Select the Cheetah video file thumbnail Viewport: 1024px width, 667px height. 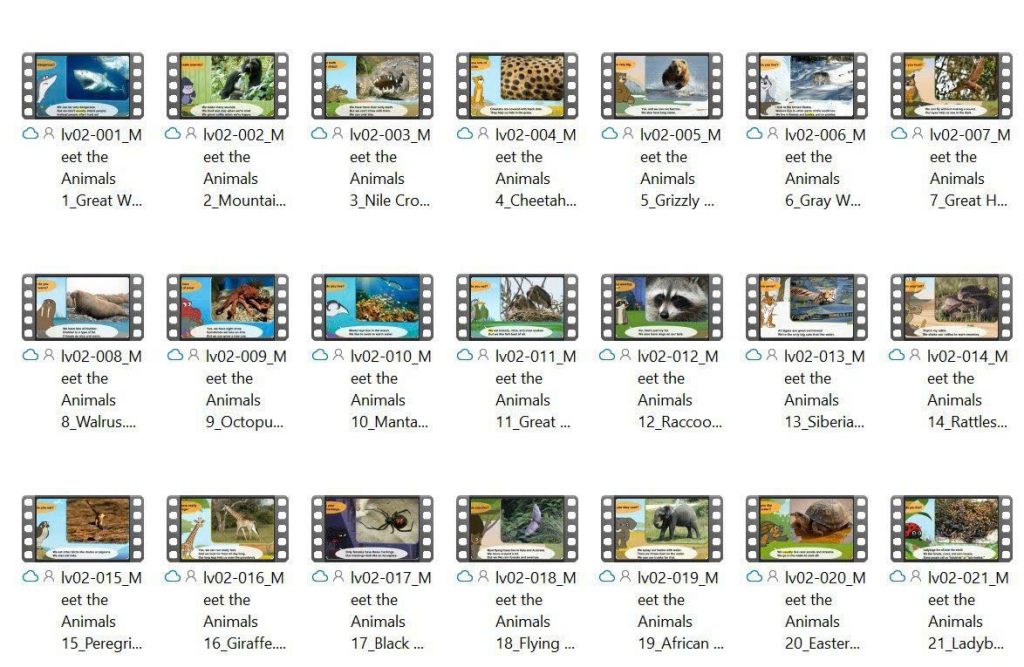(517, 85)
